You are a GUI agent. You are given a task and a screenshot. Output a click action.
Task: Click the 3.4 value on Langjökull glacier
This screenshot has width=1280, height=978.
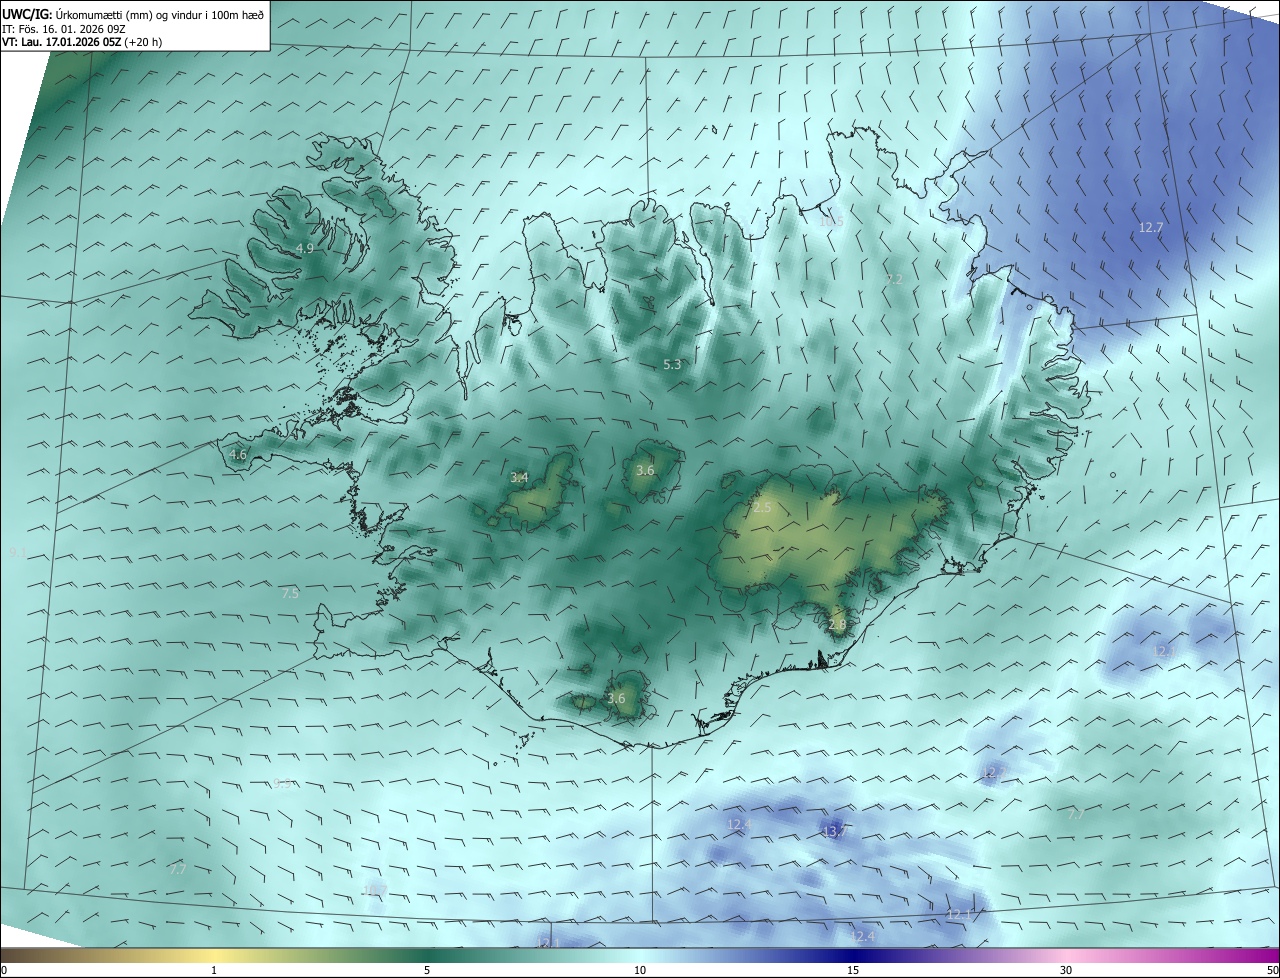coord(519,477)
